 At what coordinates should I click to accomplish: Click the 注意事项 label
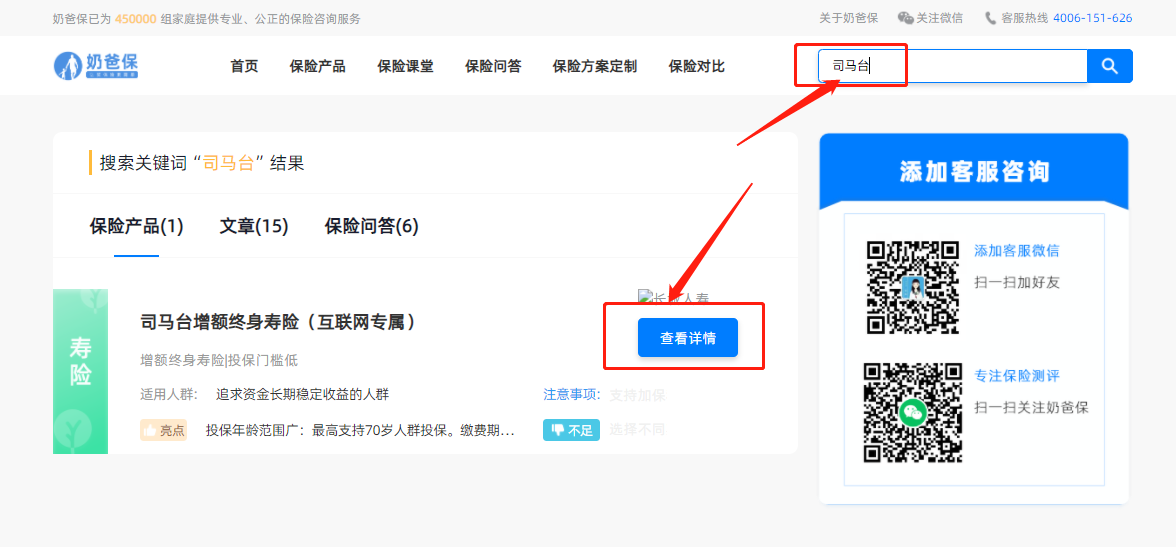[x=572, y=395]
